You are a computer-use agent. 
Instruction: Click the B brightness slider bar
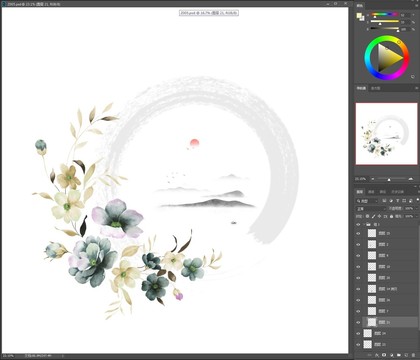(x=385, y=28)
